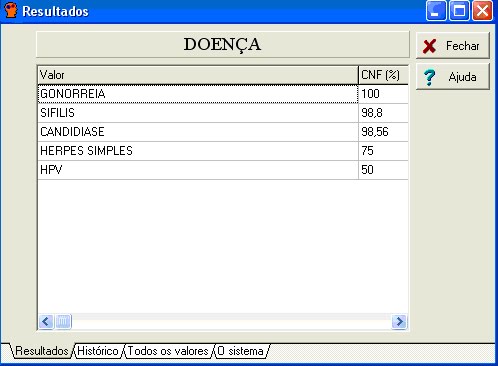The height and width of the screenshot is (366, 498).
Task: Click the DOENÇA heading panel
Action: 223,44
